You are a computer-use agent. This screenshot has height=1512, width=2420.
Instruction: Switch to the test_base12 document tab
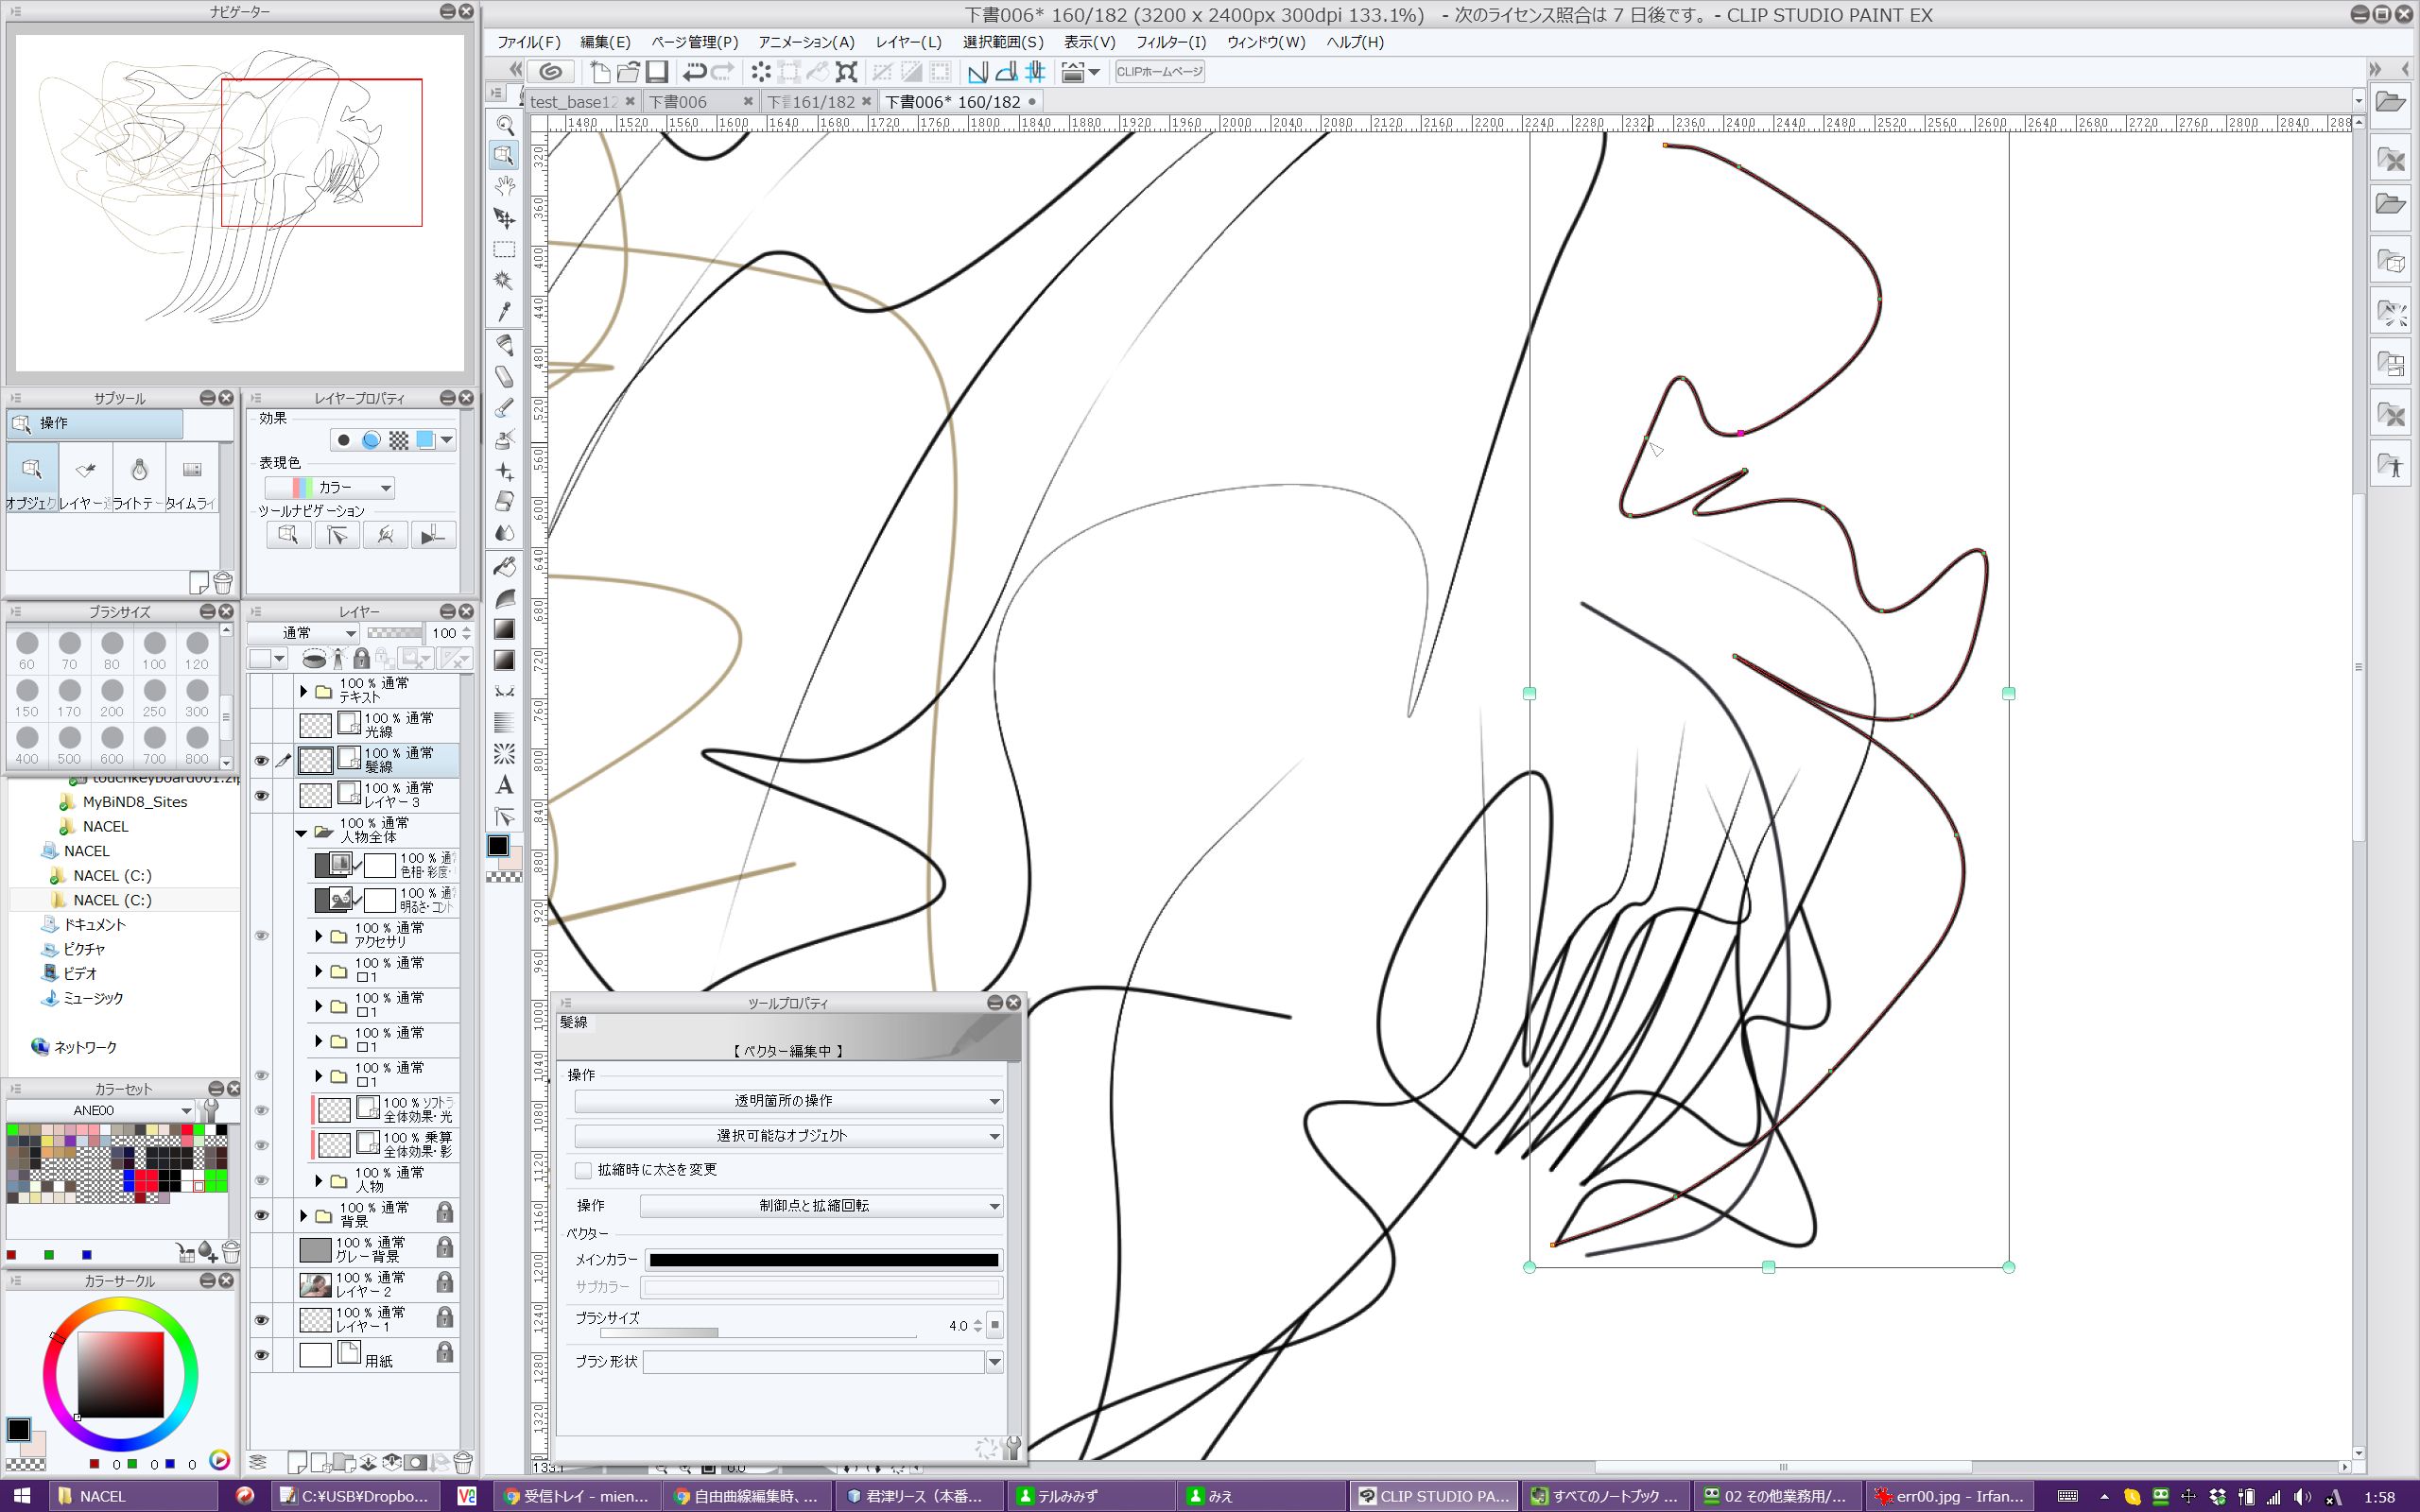(573, 102)
